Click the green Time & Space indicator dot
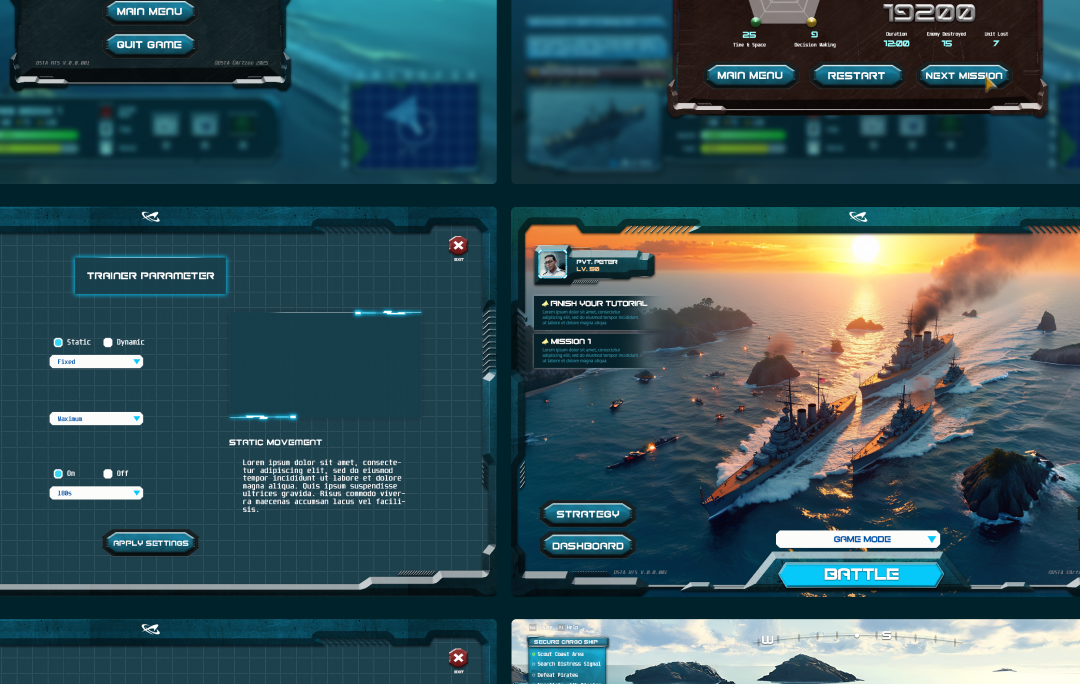Screen dimensions: 1080x684 point(756,21)
